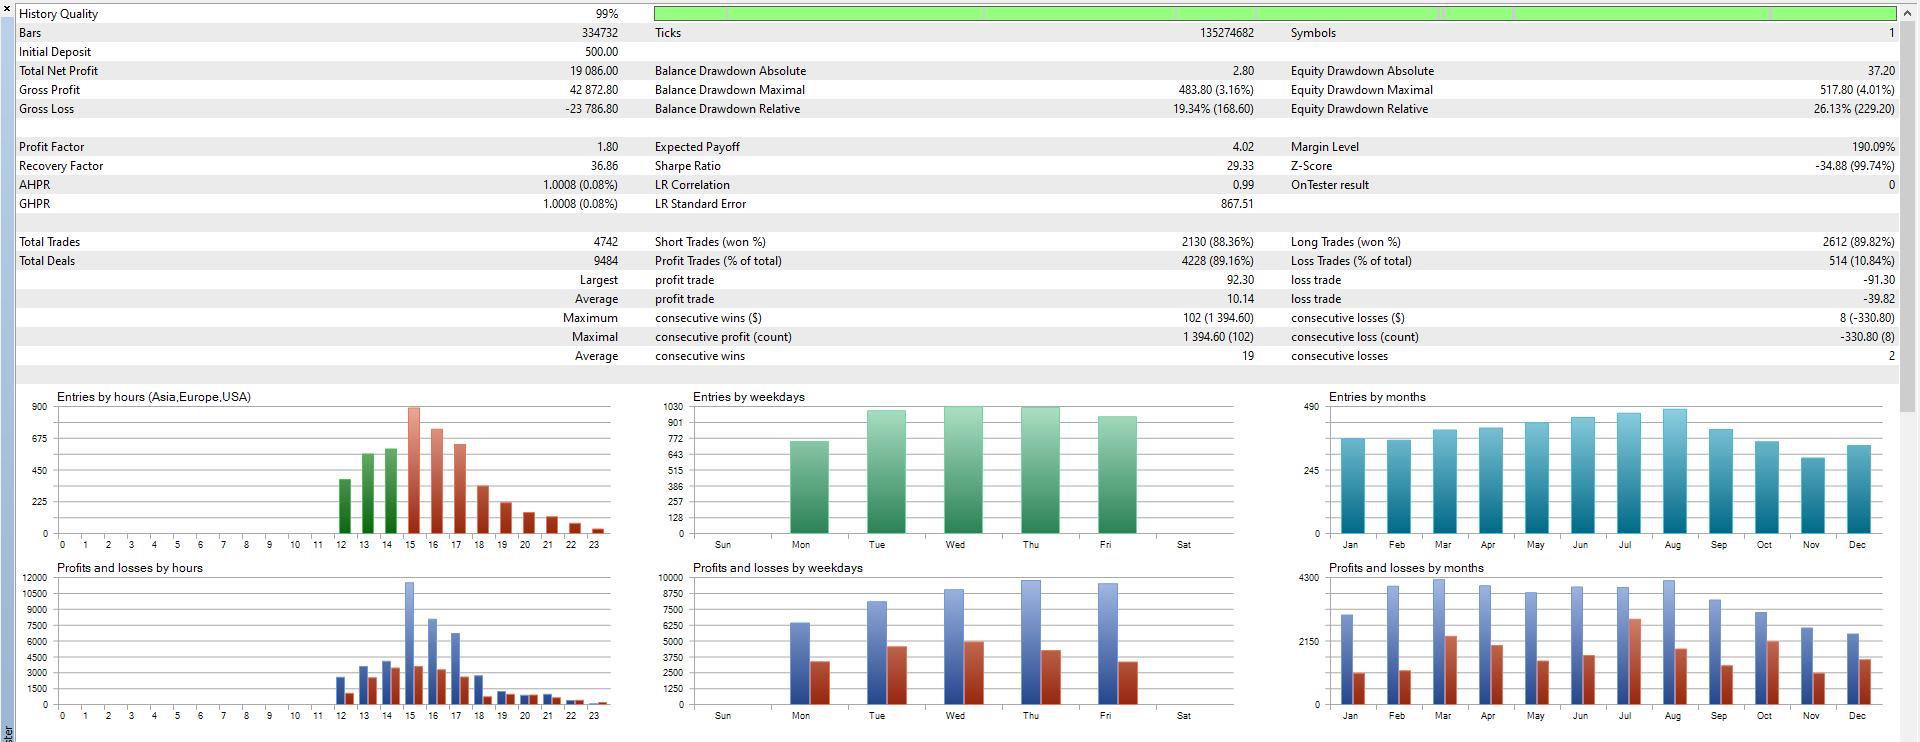Viewport: 1920px width, 742px height.
Task: Select the Profit Factor value 1.80
Action: click(607, 147)
